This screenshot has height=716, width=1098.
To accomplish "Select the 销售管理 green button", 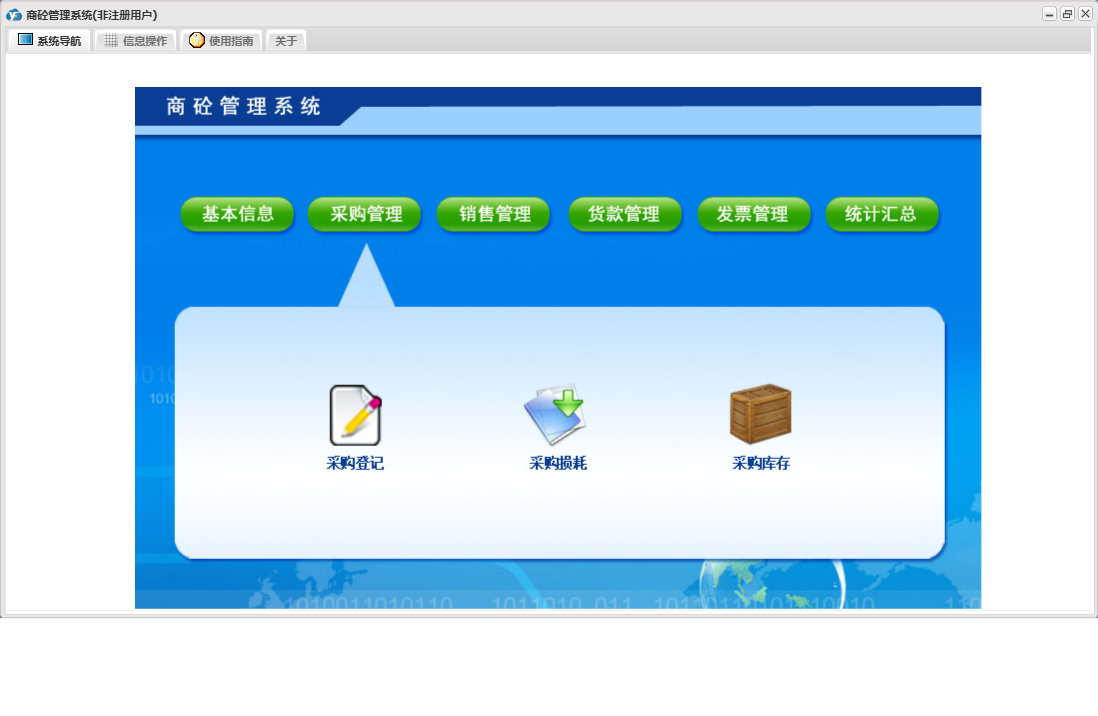I will point(494,214).
